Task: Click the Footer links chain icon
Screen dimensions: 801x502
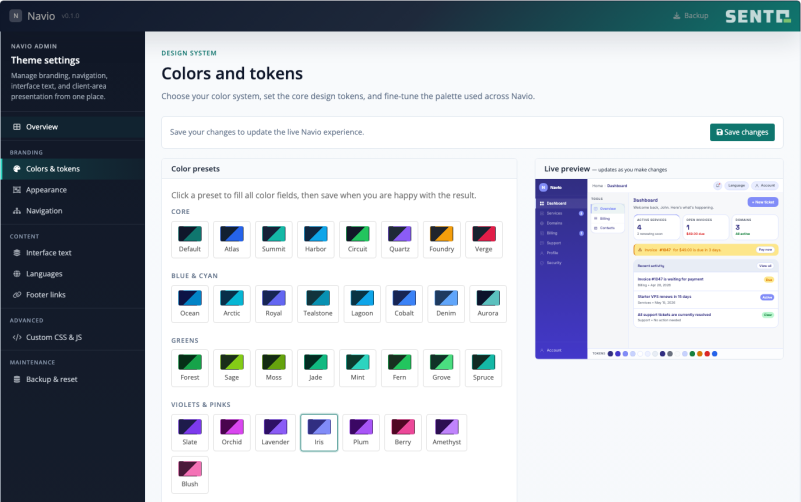Action: pyautogui.click(x=17, y=295)
